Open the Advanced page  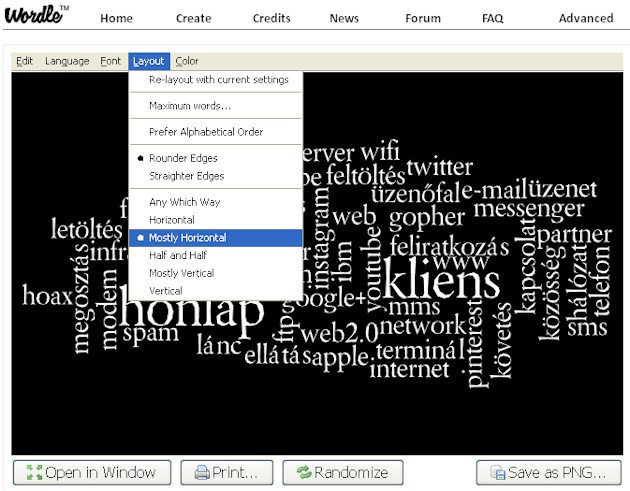point(586,18)
